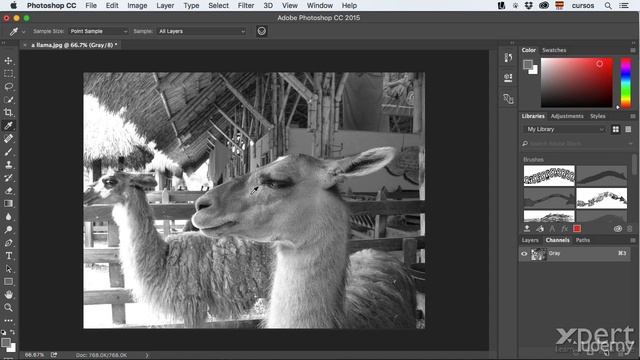Screen dimensions: 640x360
Task: Select the Zoom tool
Action: click(x=8, y=308)
